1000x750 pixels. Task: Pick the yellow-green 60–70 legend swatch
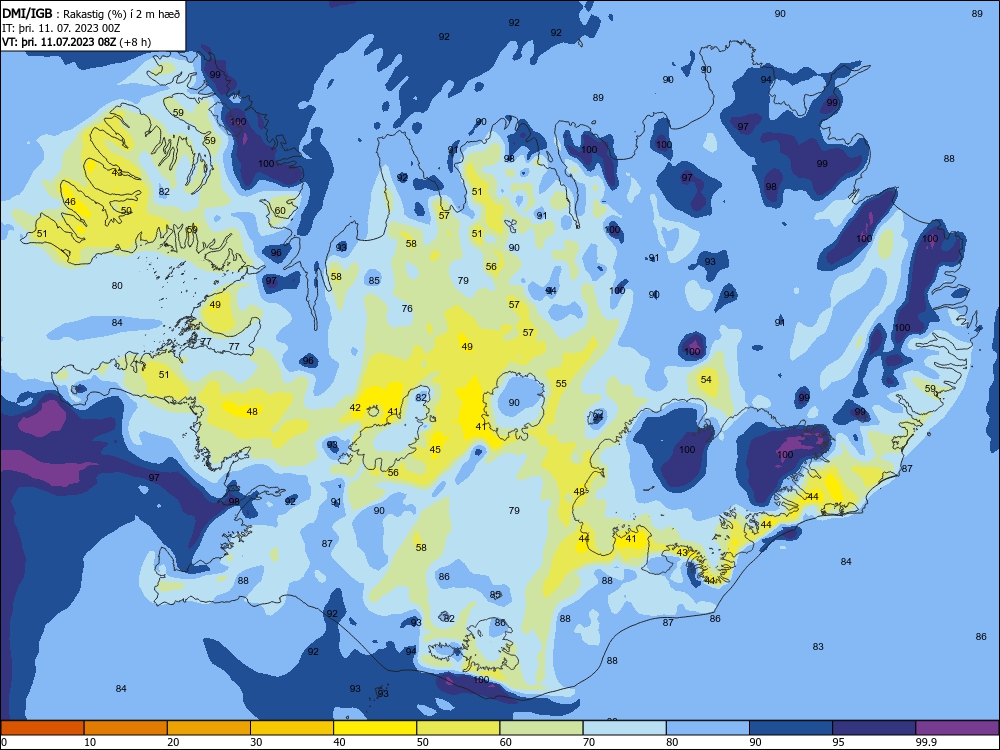click(541, 728)
